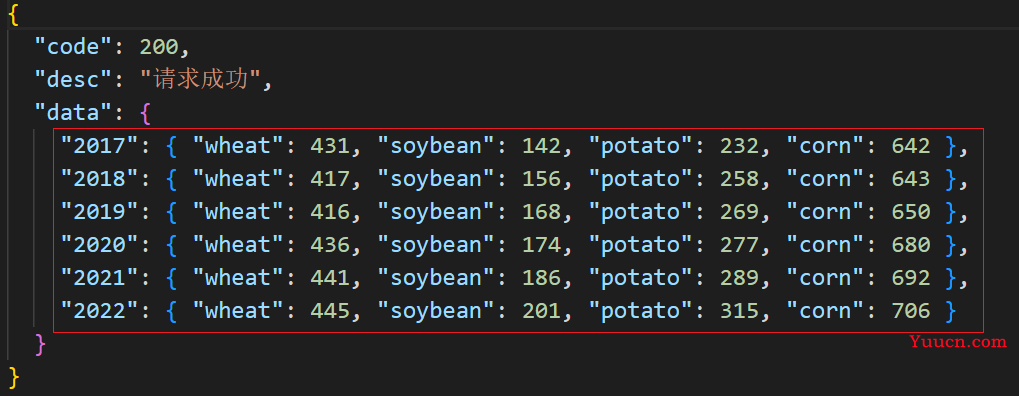Click corn value 680 in 2020 row
The height and width of the screenshot is (396, 1019).
point(911,245)
